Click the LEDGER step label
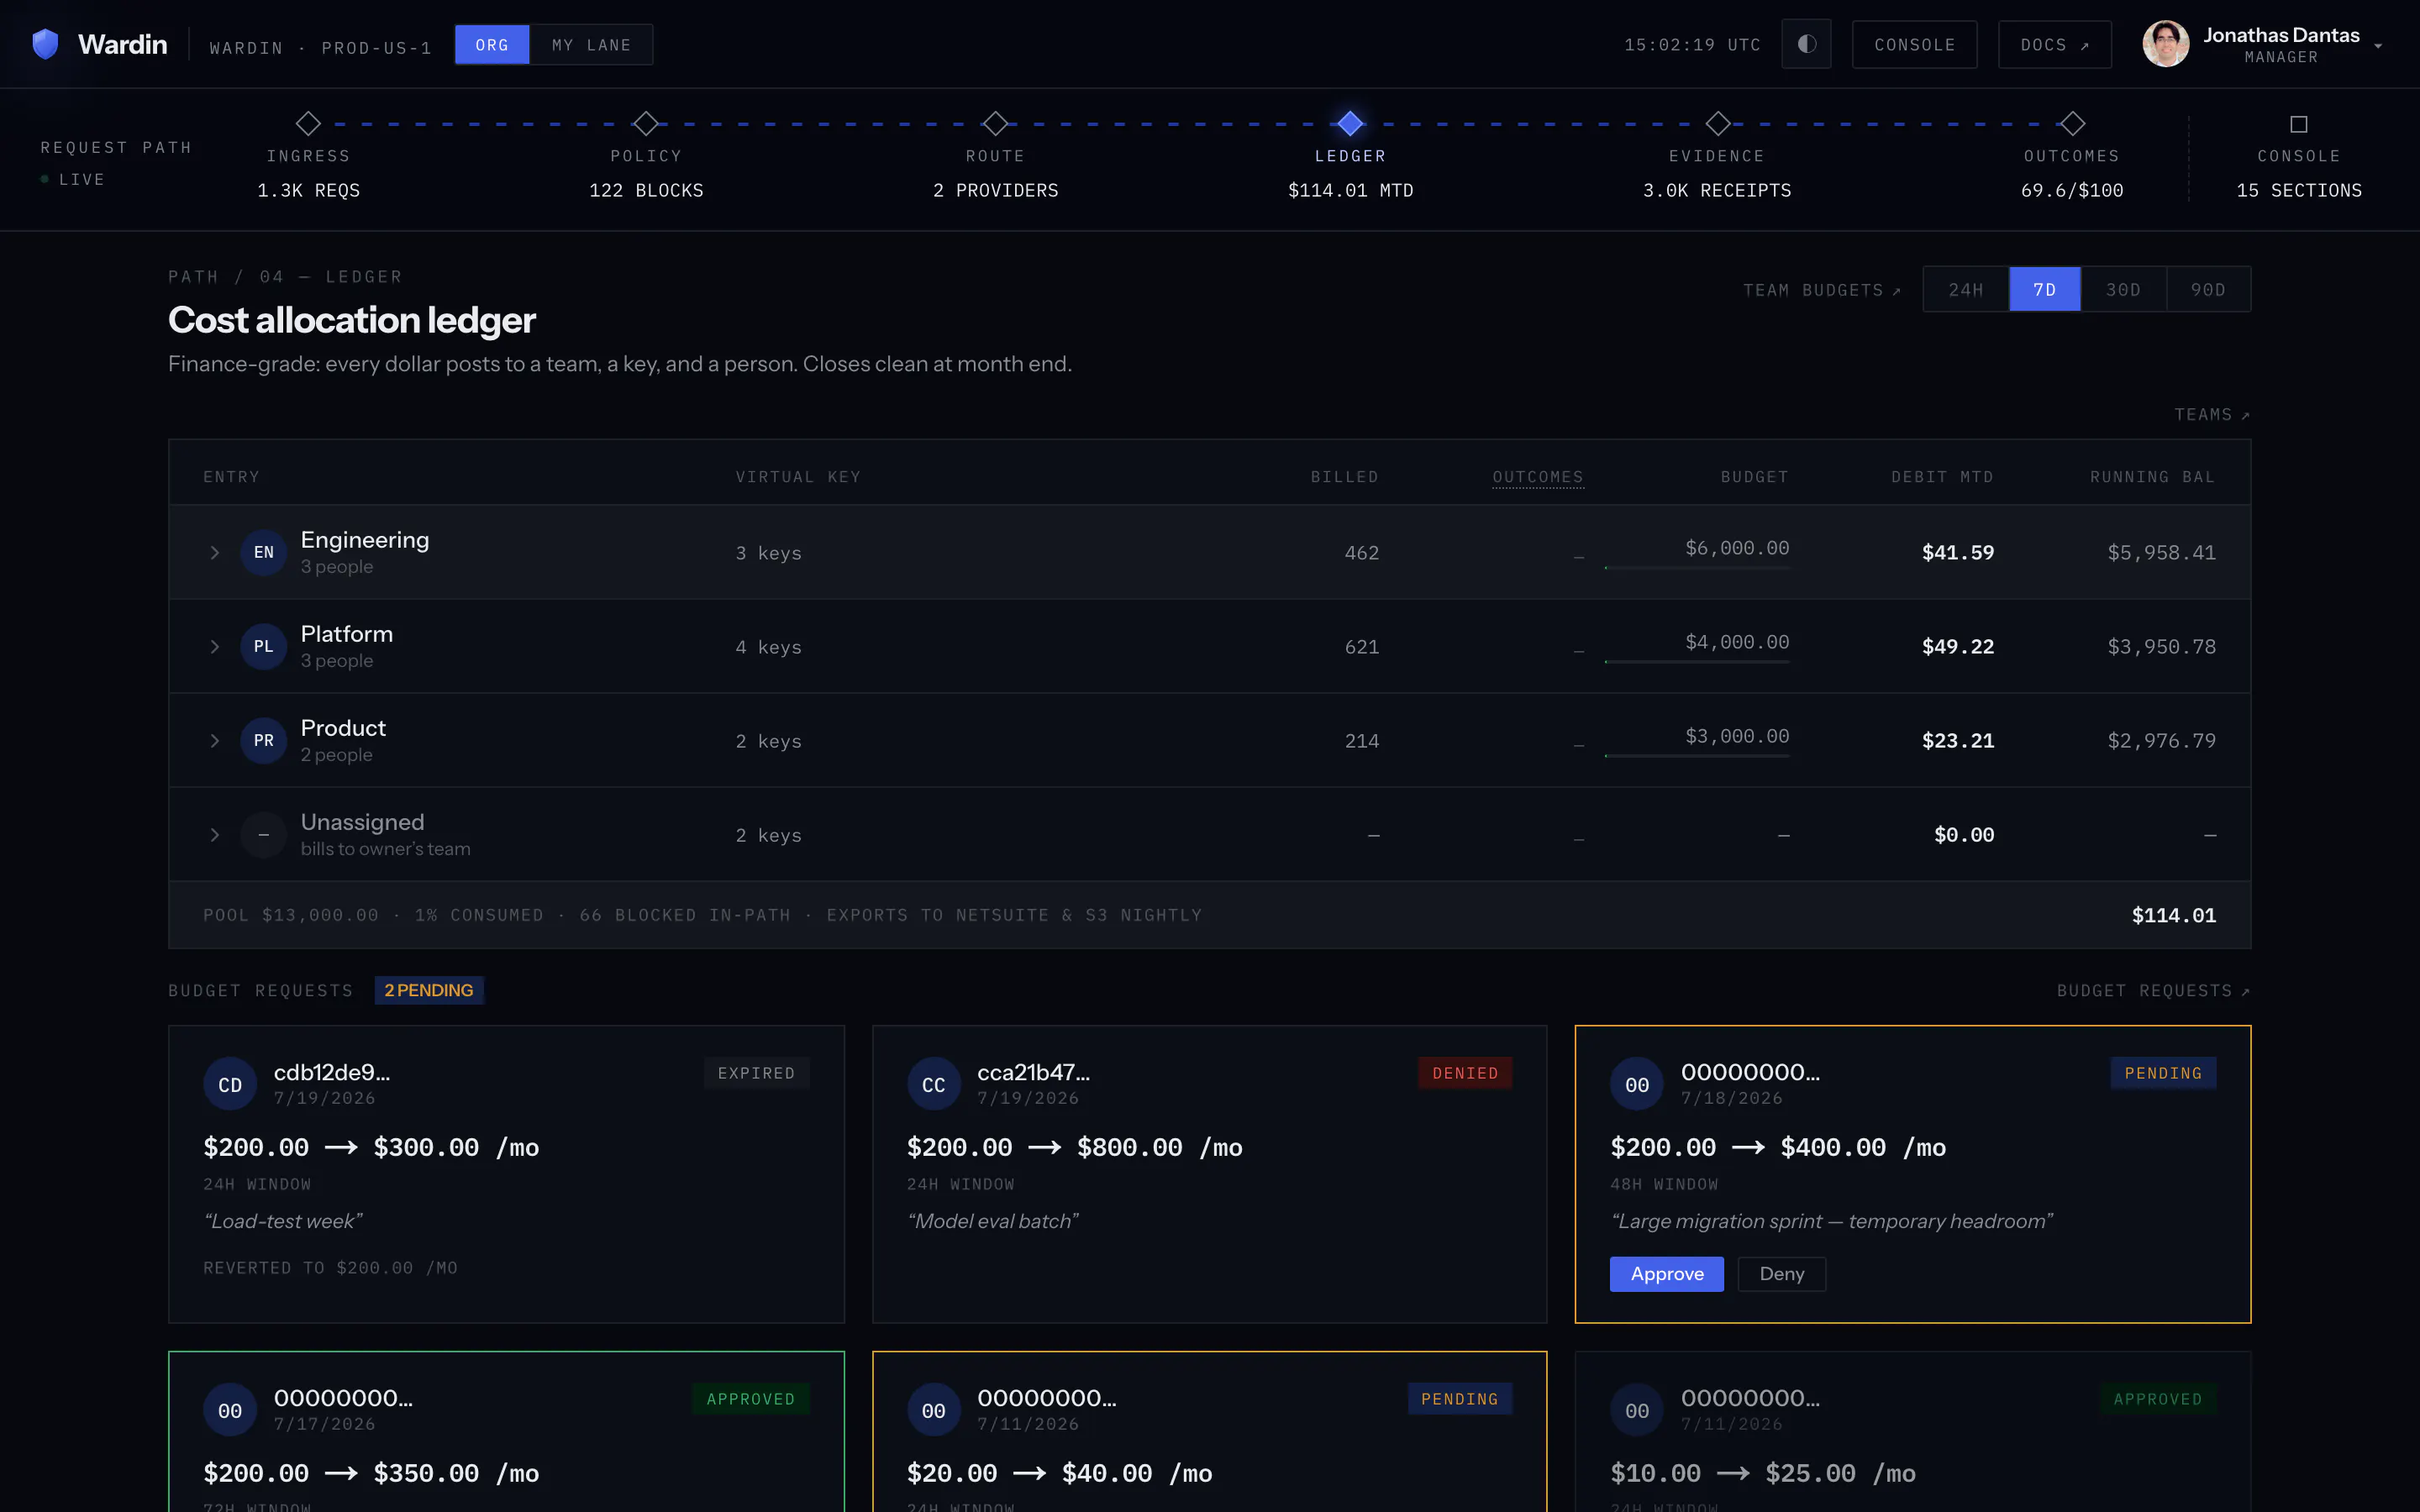 tap(1350, 156)
